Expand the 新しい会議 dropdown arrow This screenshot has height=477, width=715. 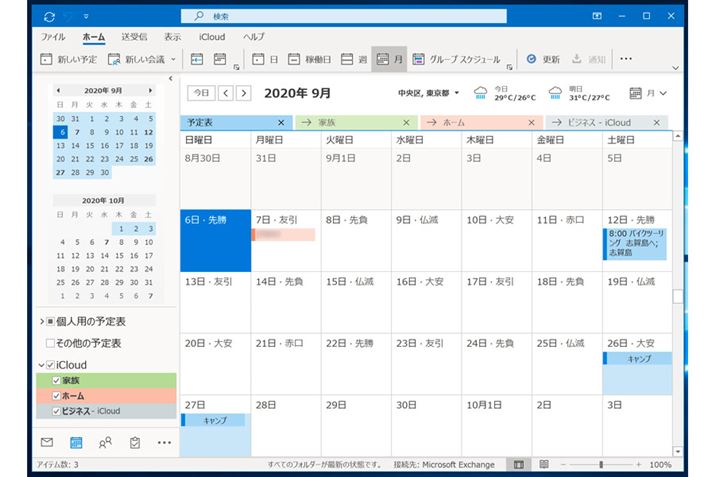tap(173, 59)
